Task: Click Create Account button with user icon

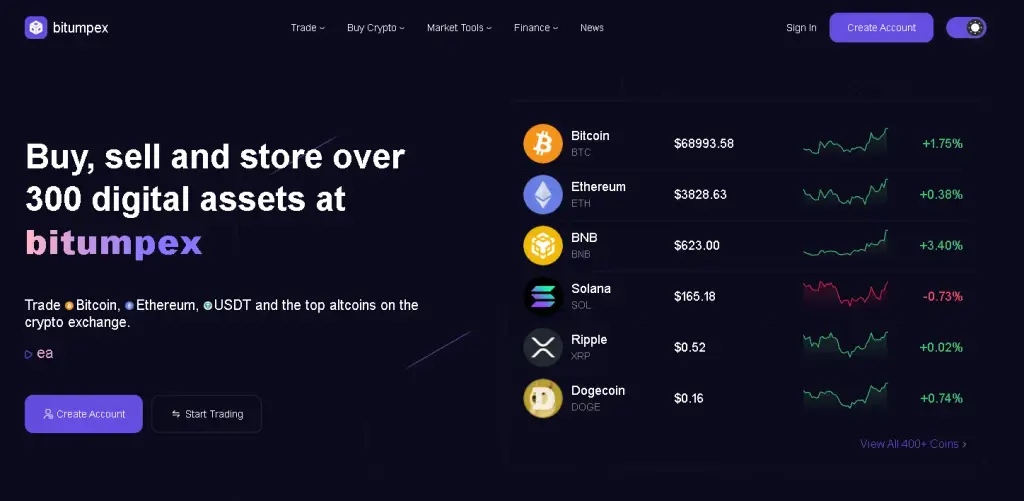Action: pos(84,413)
